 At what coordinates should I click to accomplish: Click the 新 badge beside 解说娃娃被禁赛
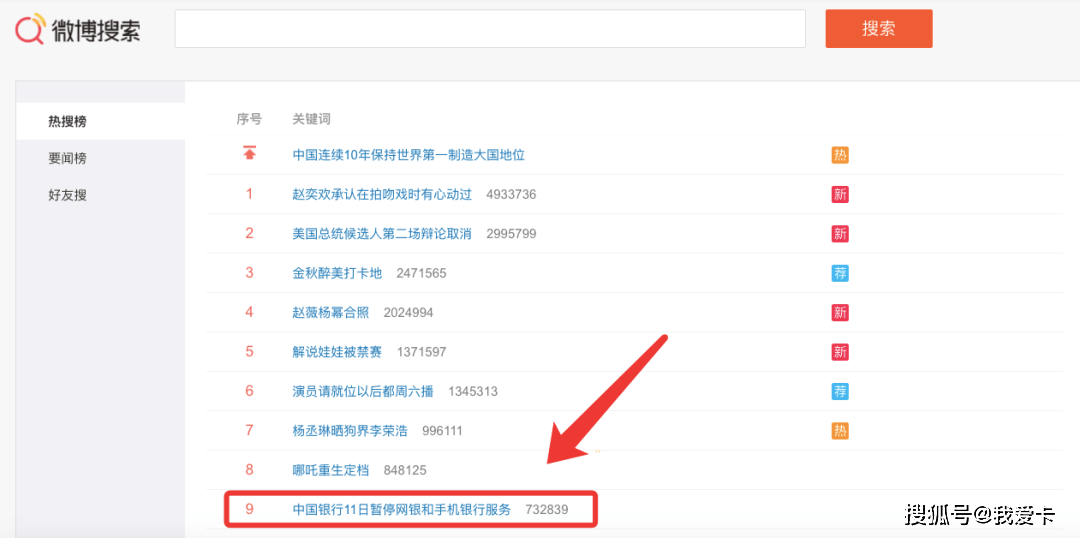pyautogui.click(x=840, y=352)
